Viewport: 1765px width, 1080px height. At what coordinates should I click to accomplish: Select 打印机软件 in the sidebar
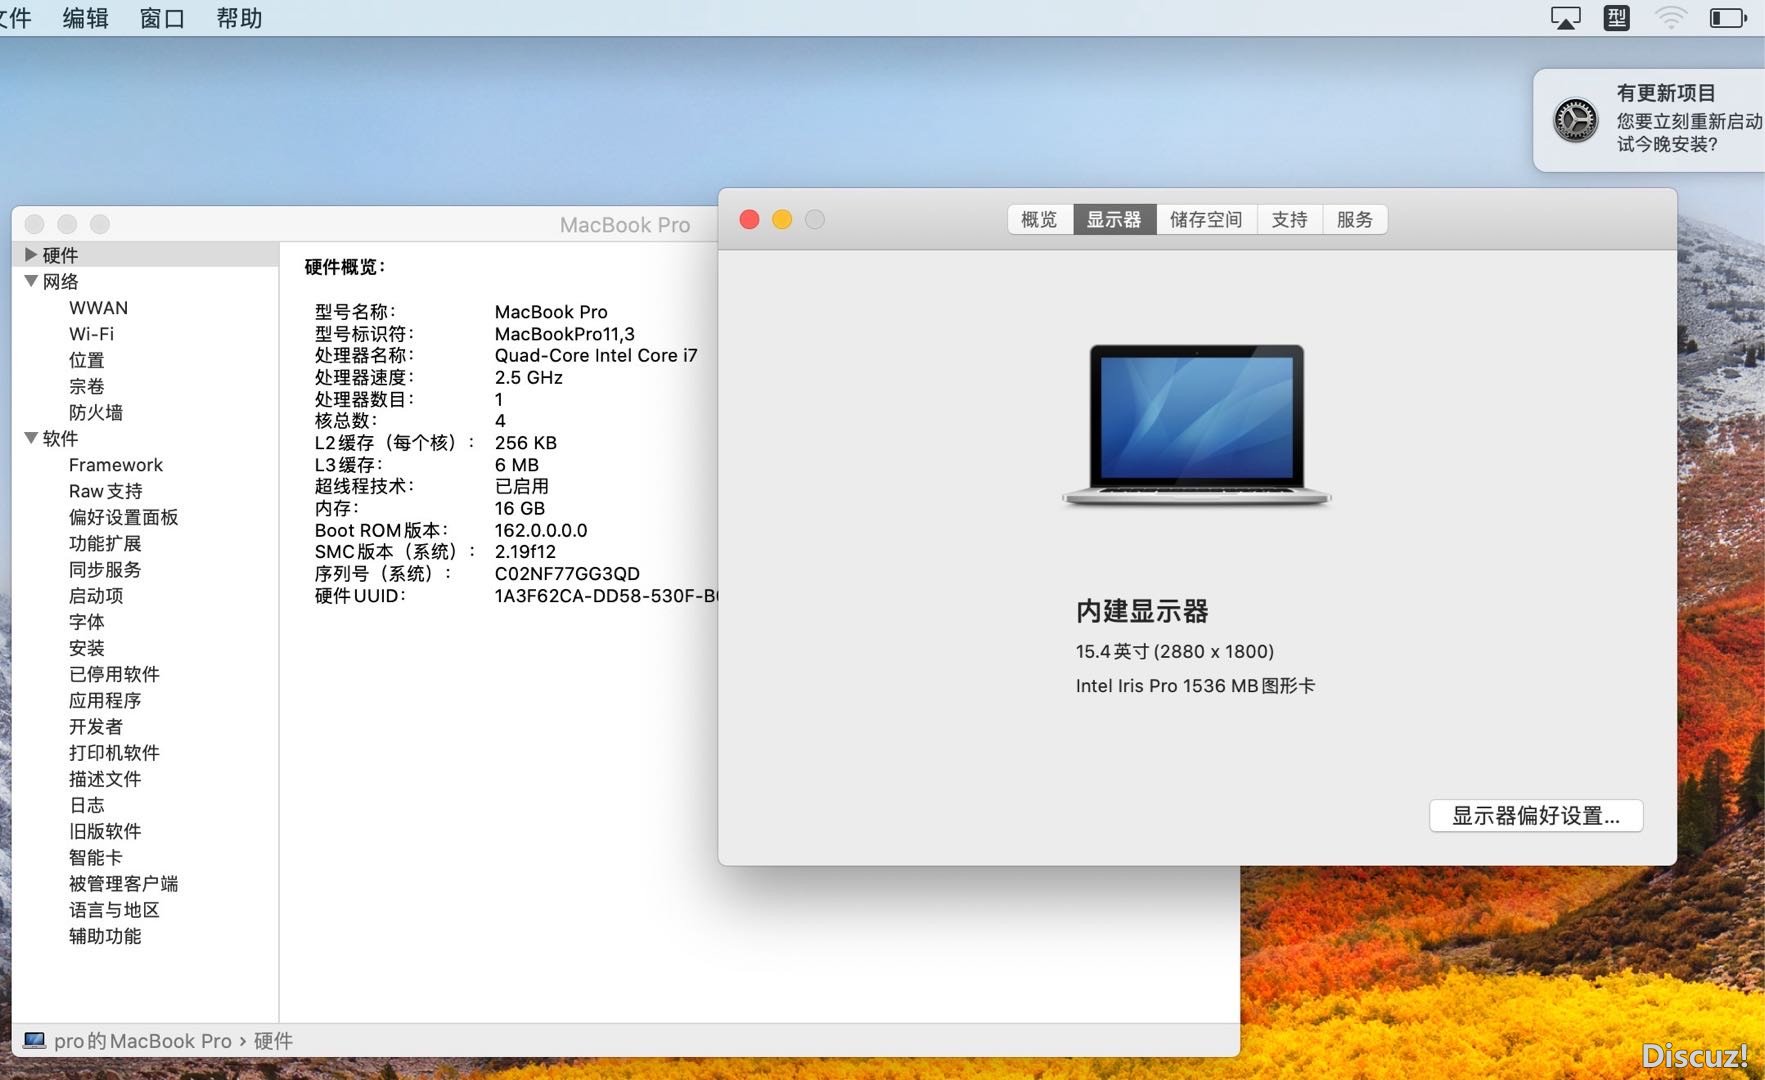(x=114, y=752)
